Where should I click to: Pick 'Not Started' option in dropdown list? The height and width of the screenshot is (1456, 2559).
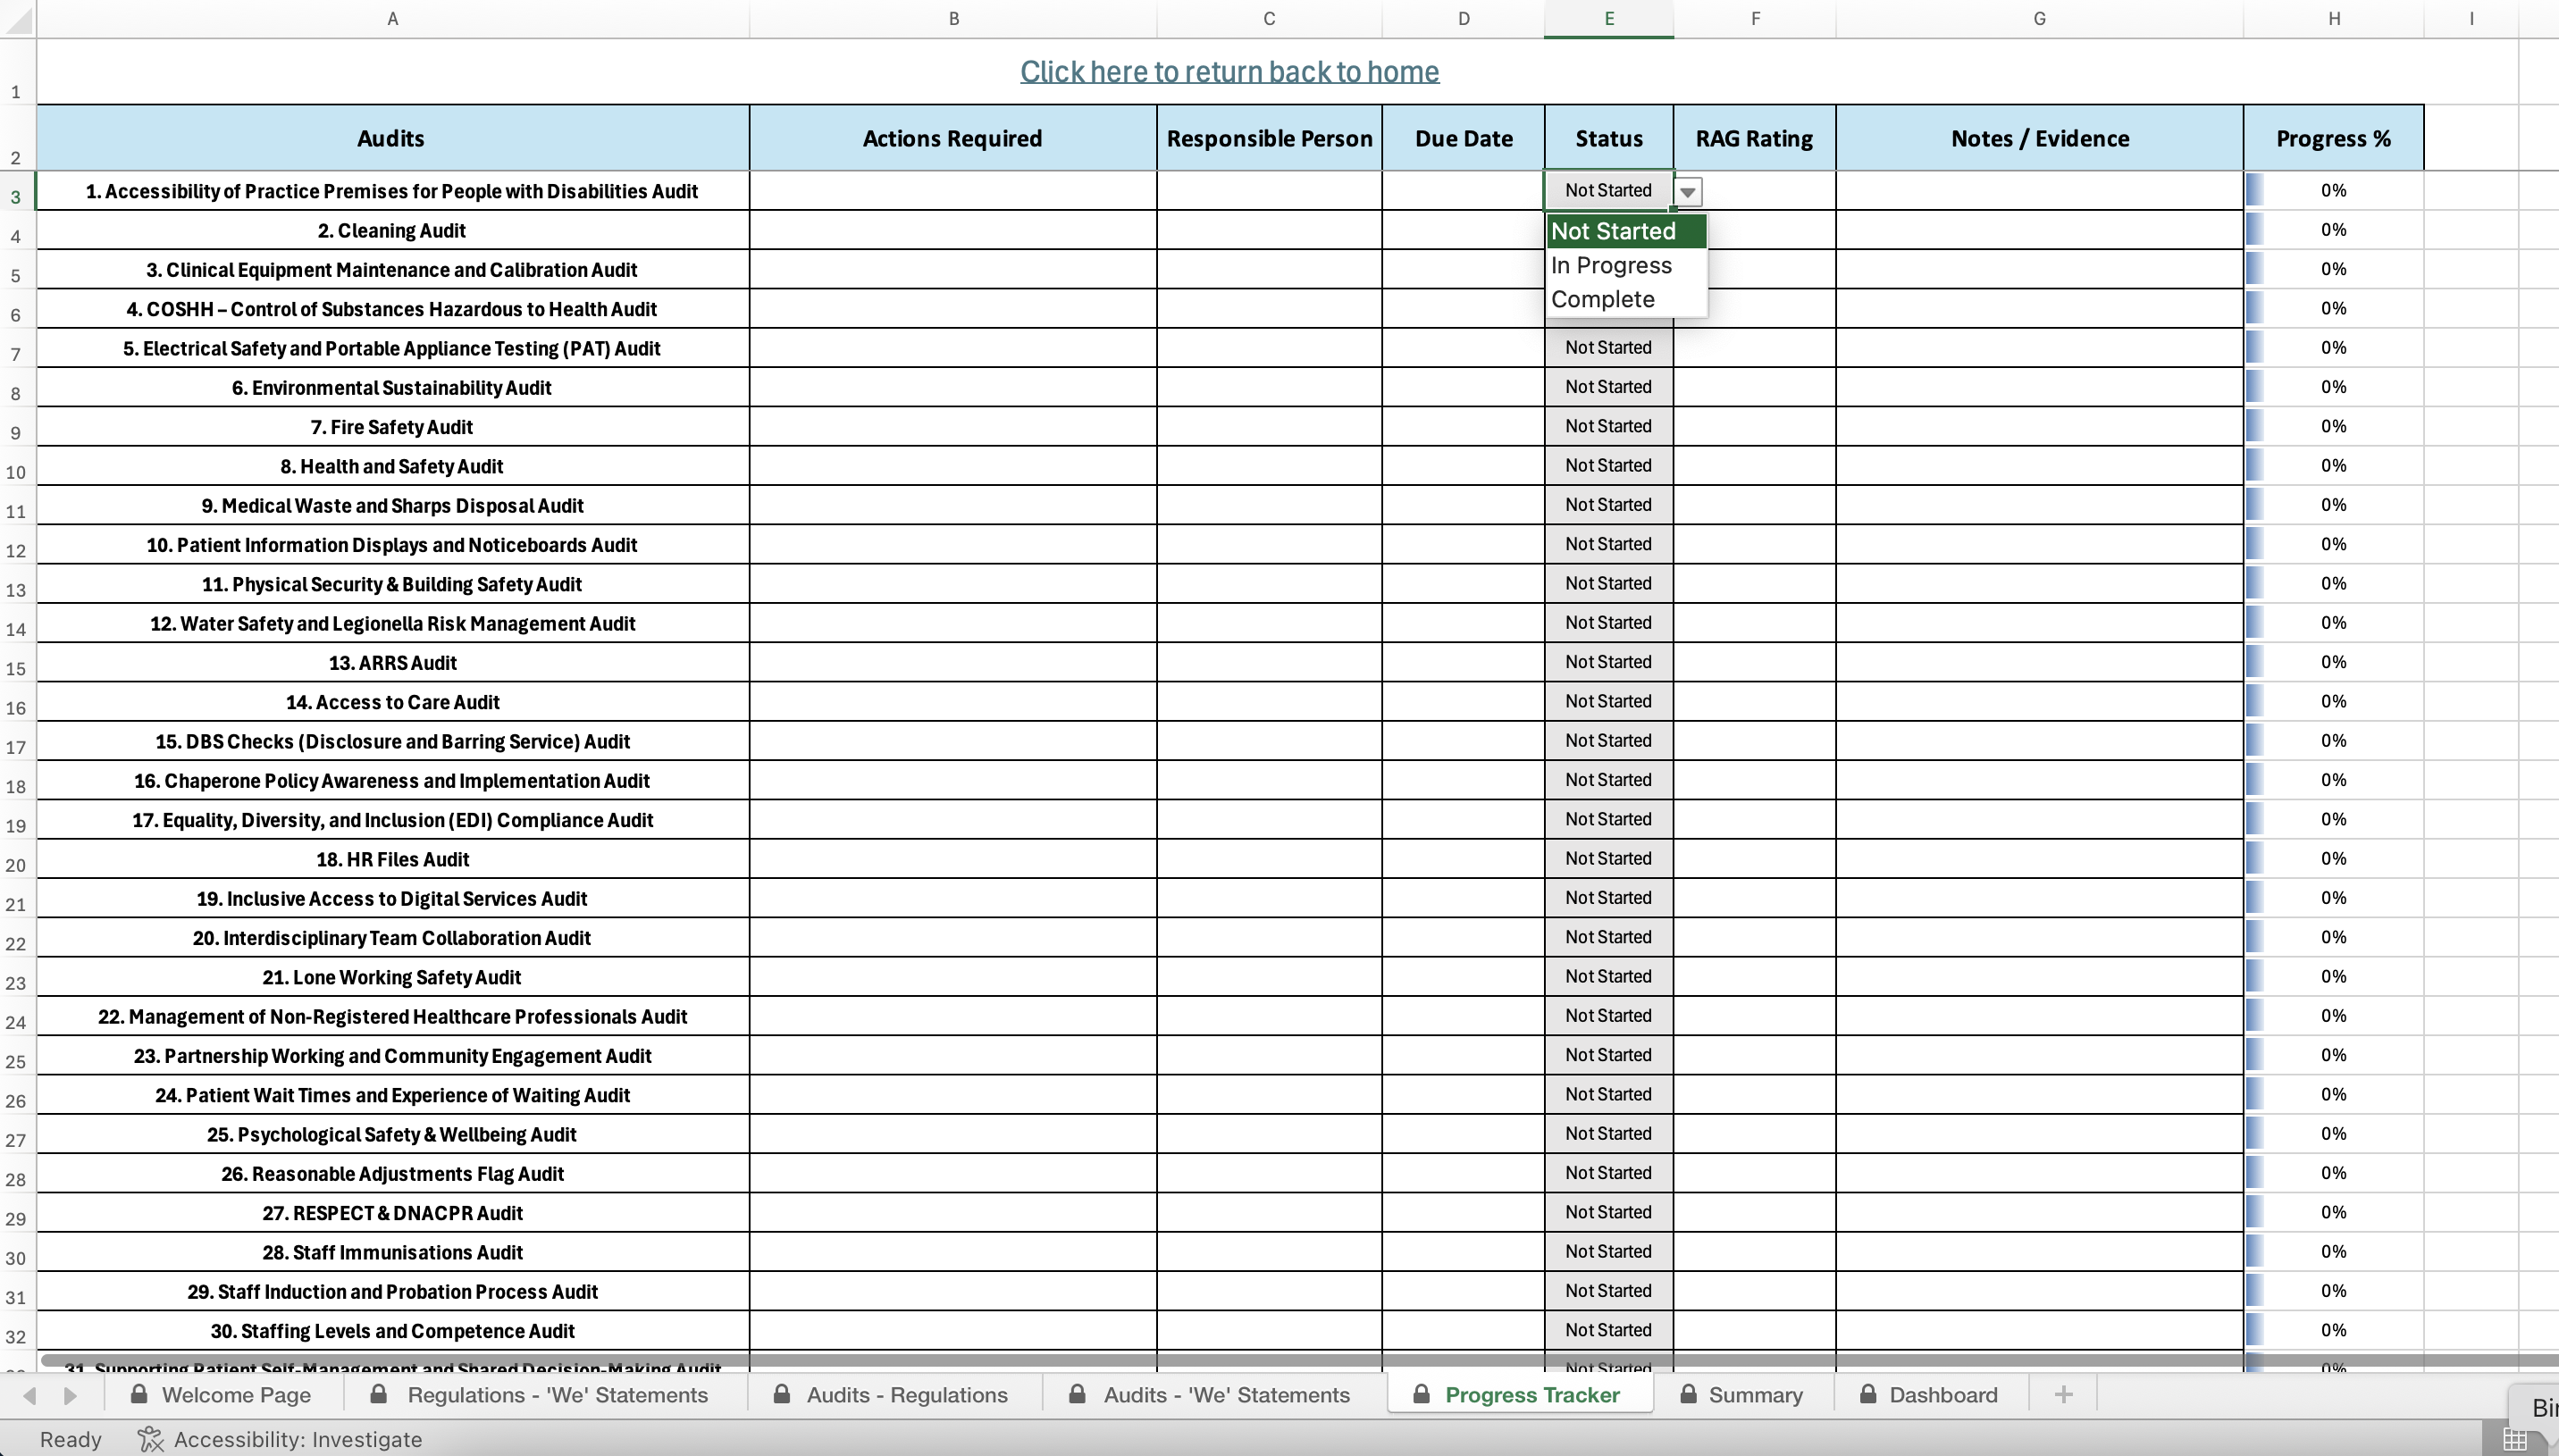(x=1613, y=232)
